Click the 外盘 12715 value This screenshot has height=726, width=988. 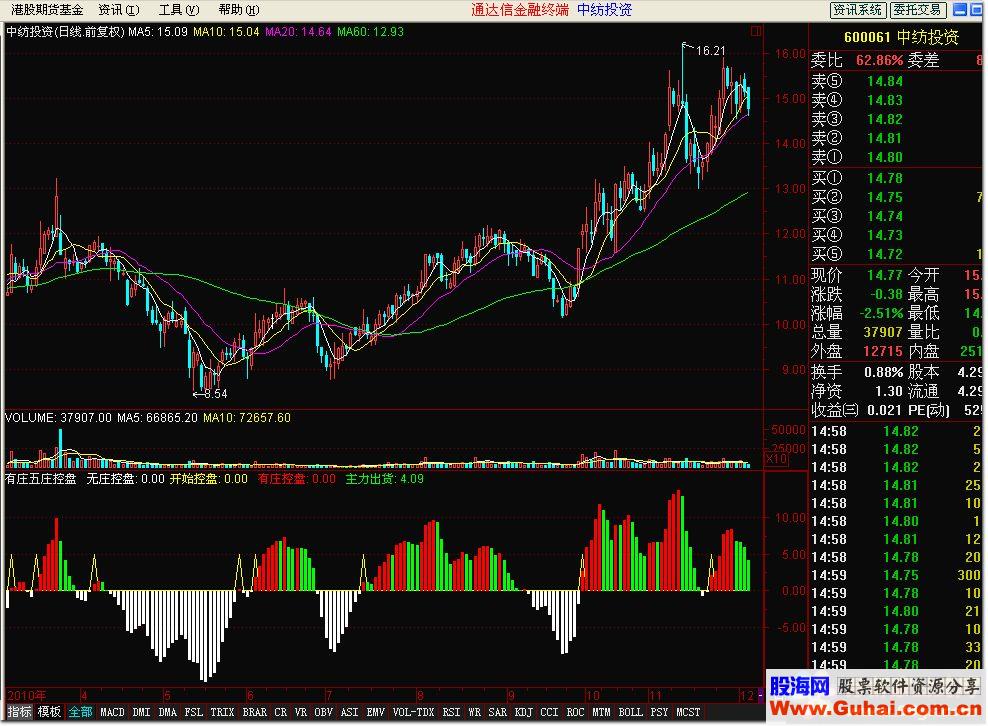click(883, 351)
